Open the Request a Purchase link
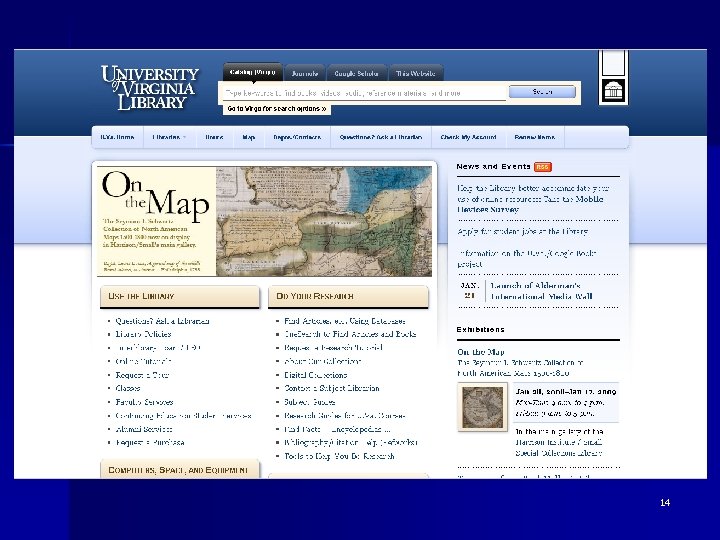This screenshot has width=720, height=540. (x=150, y=443)
